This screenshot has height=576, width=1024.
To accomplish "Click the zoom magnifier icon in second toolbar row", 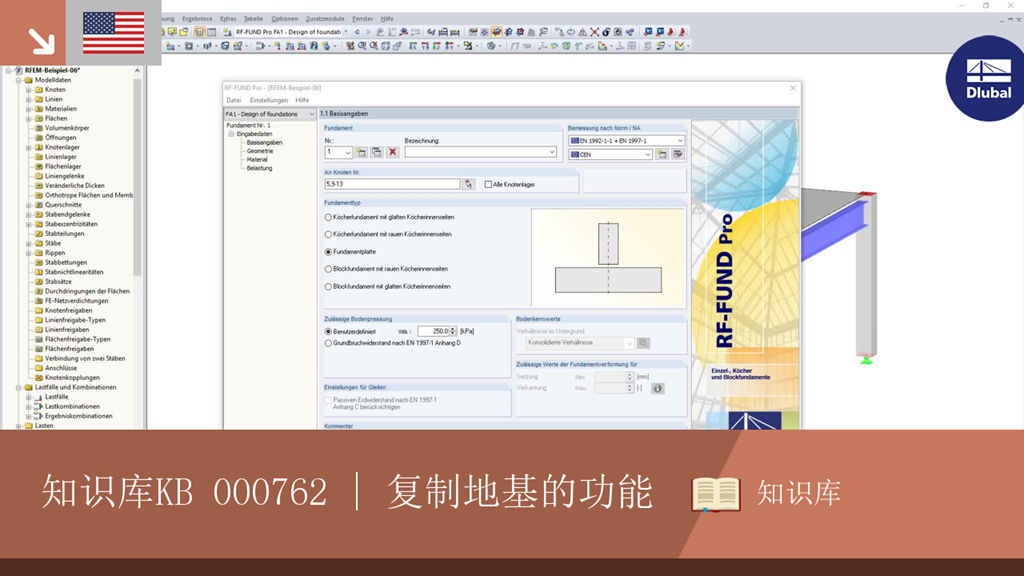I will pyautogui.click(x=362, y=46).
